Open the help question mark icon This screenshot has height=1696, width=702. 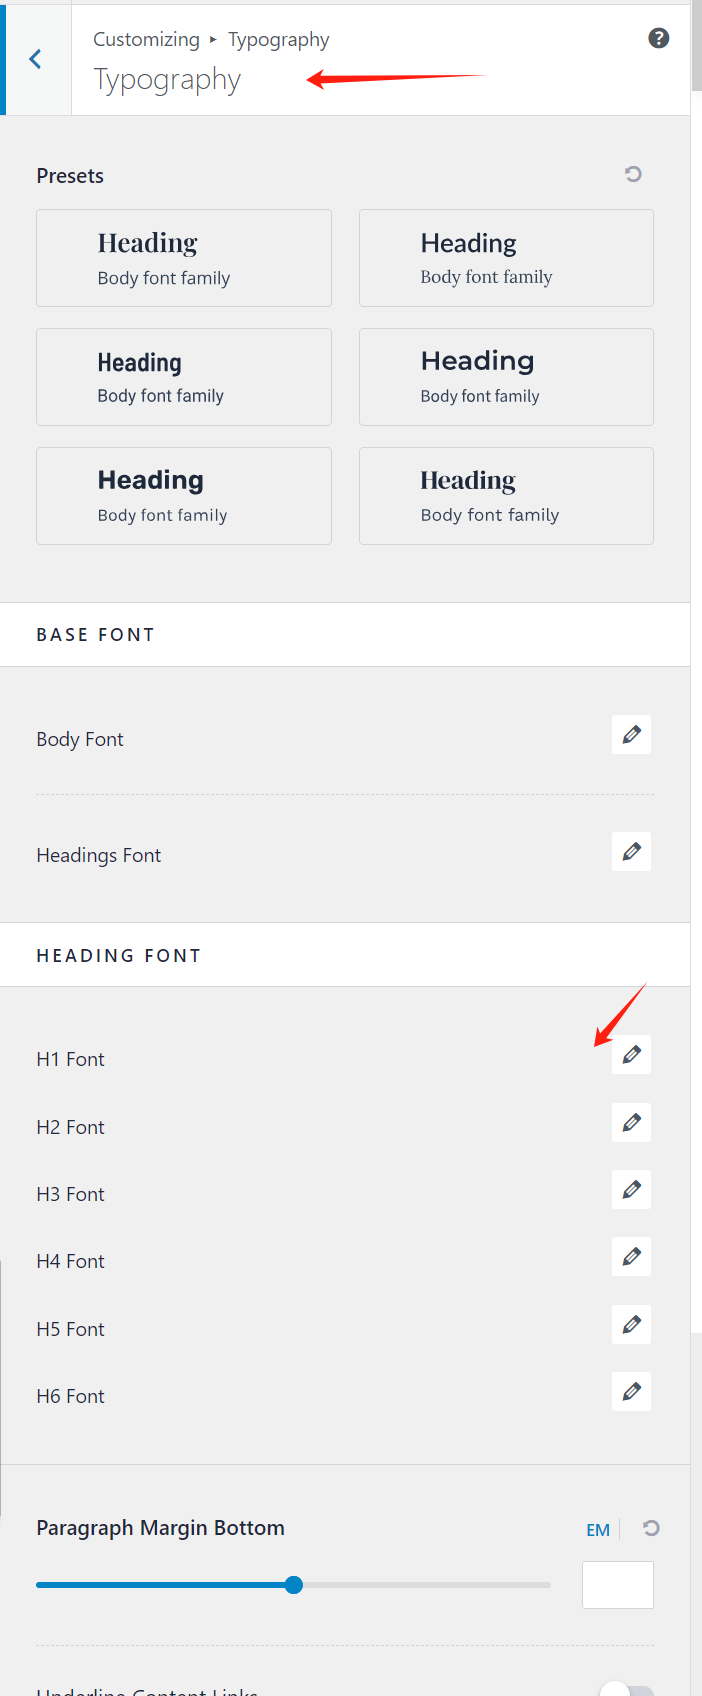[658, 39]
